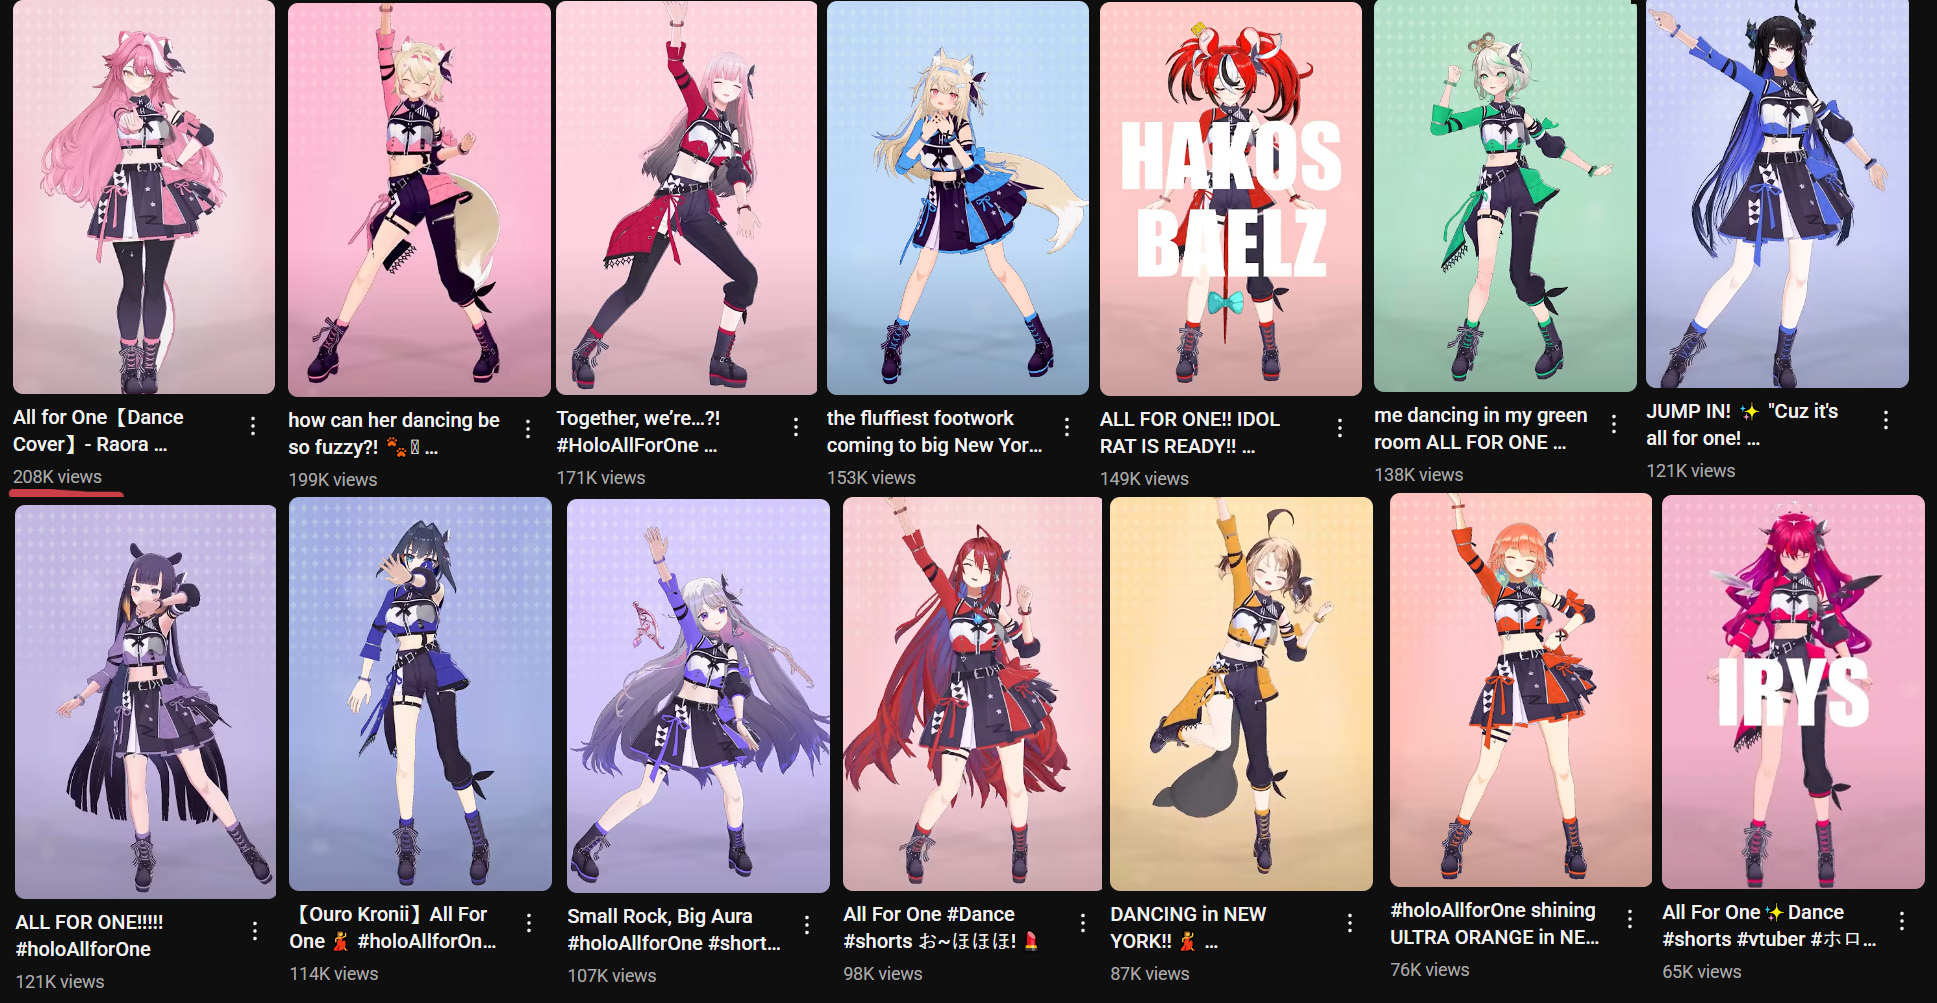This screenshot has height=1003, width=1937.
Task: Open kebab menu for 'JUMP IN! Cuz it's all for one' short
Action: [x=1886, y=421]
